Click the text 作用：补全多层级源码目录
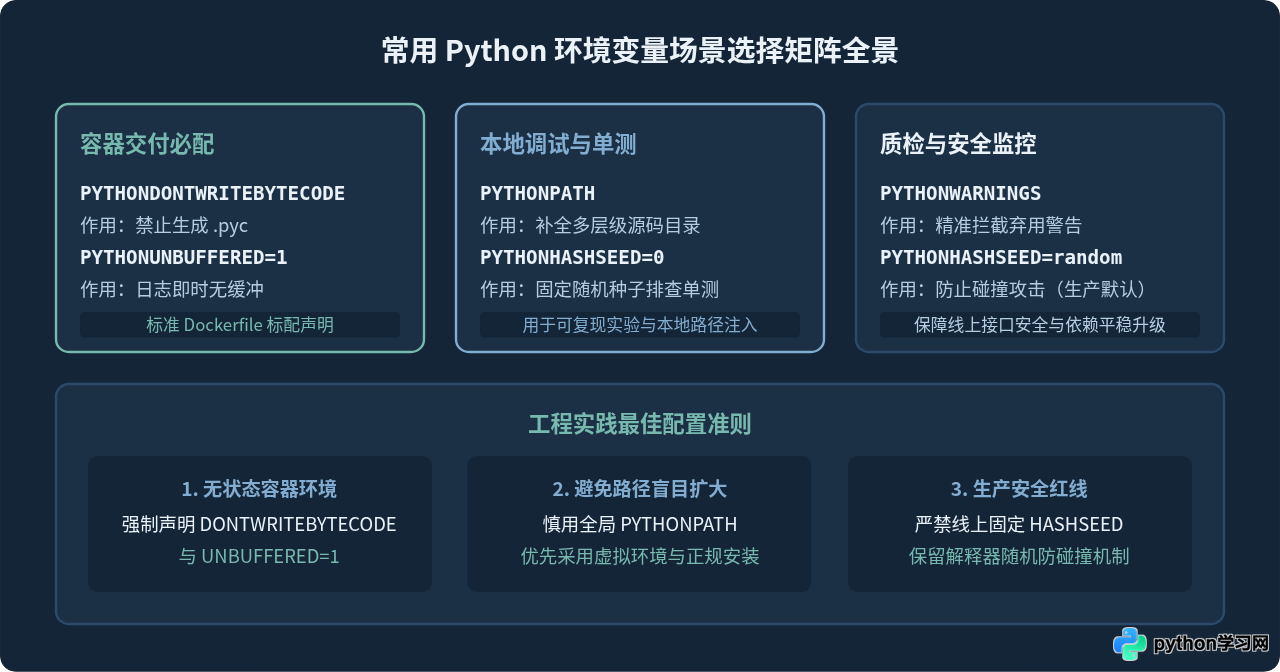This screenshot has width=1280, height=672. pos(590,225)
